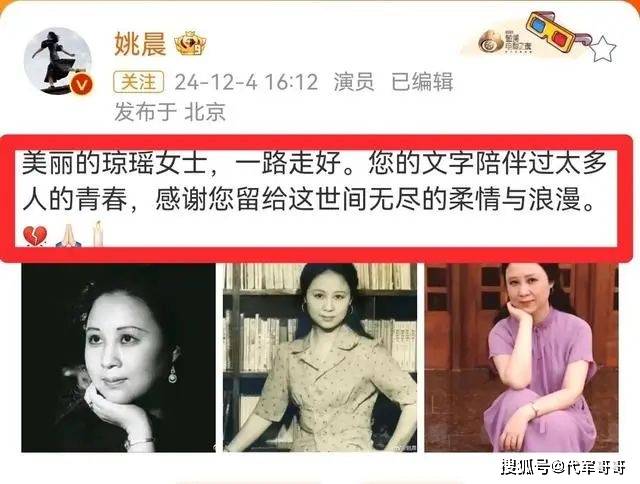Click the praying hands emoji

68,235
